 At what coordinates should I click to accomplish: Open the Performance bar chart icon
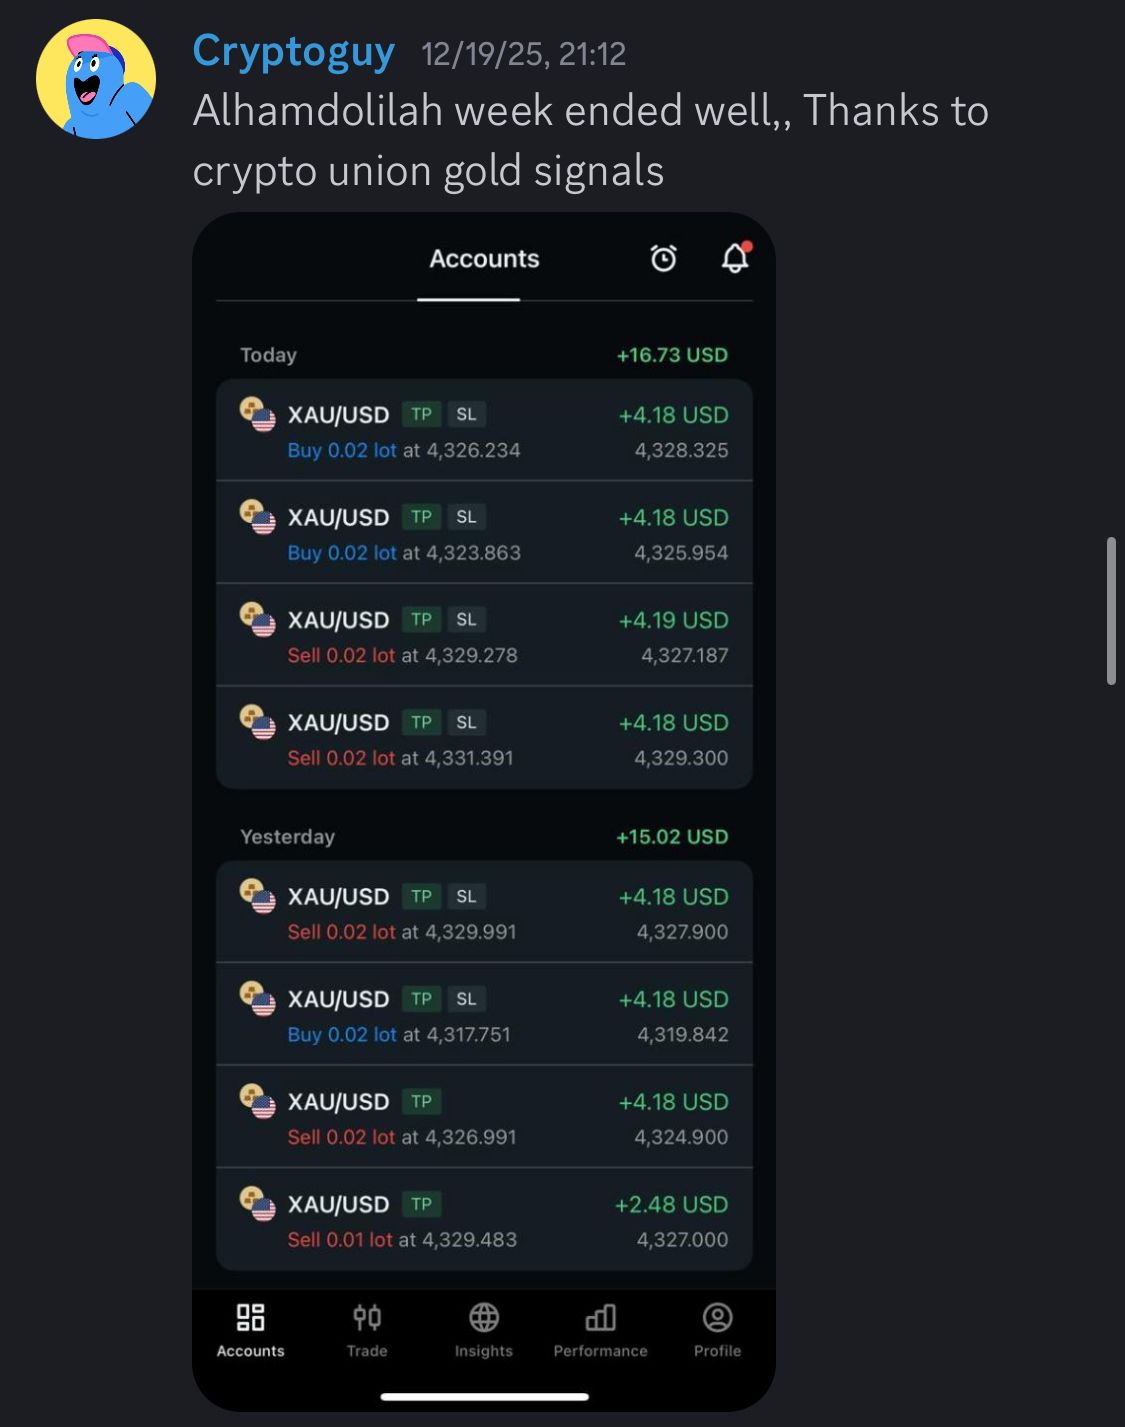click(x=600, y=1318)
